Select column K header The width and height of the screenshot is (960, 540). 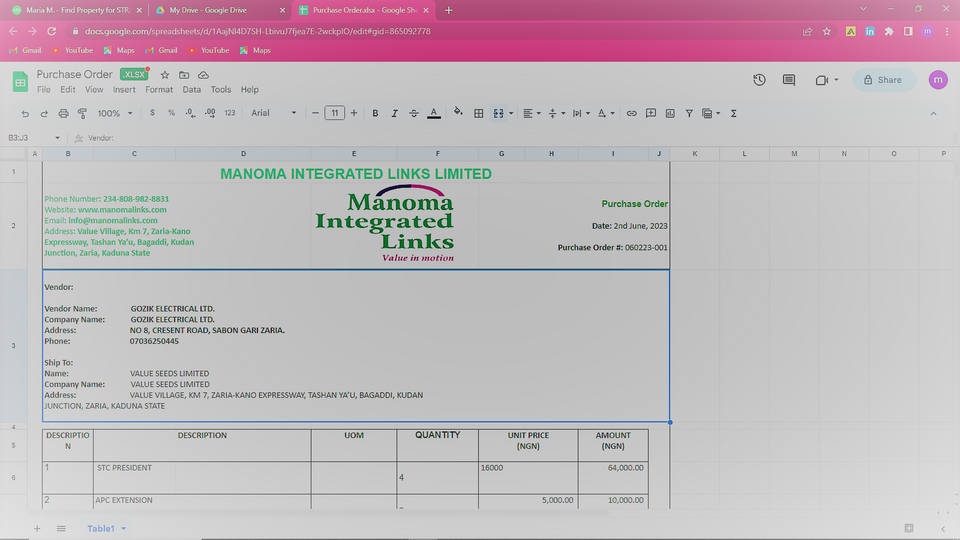click(695, 154)
